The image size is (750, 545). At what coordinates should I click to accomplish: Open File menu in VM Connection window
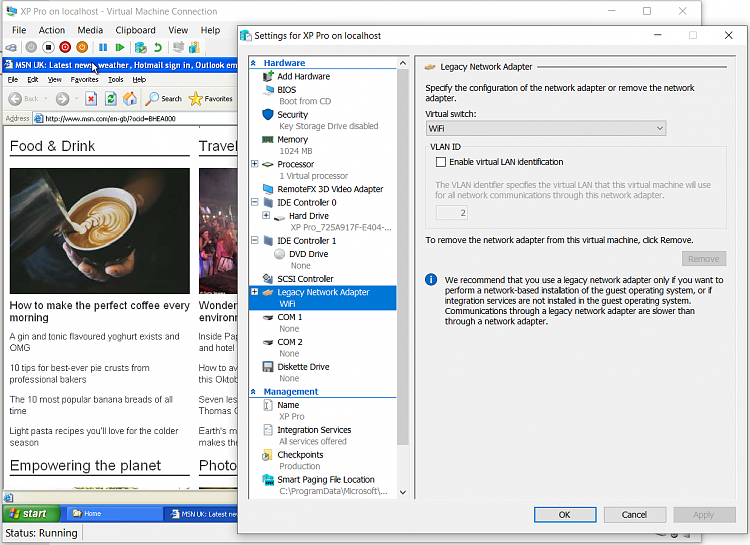click(19, 30)
